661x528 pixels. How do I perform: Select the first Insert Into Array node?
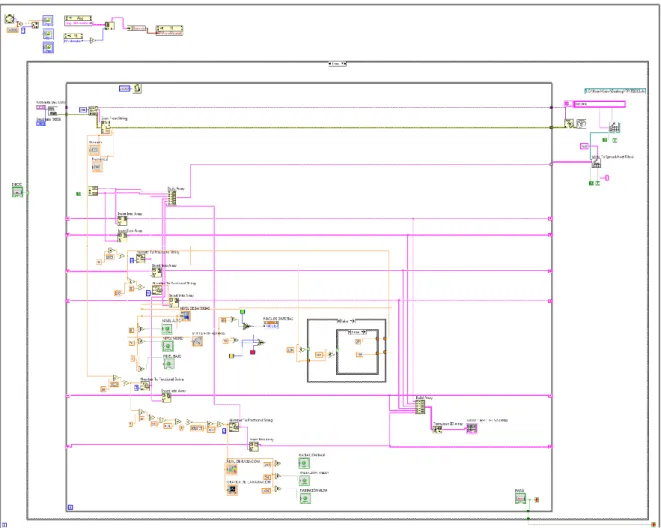[122, 221]
